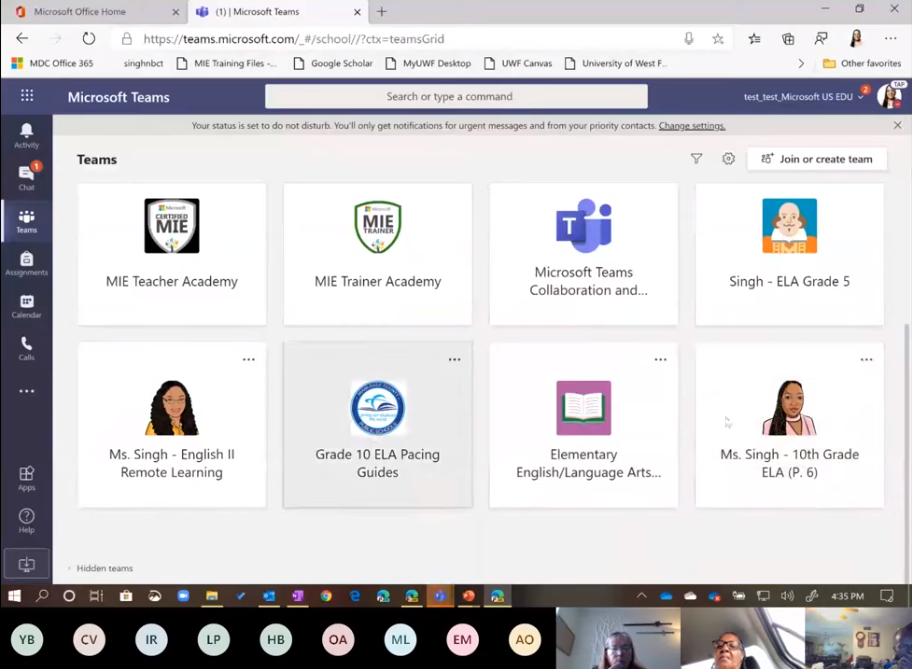Show more bookmarks chevron in favorites bar

click(x=801, y=63)
